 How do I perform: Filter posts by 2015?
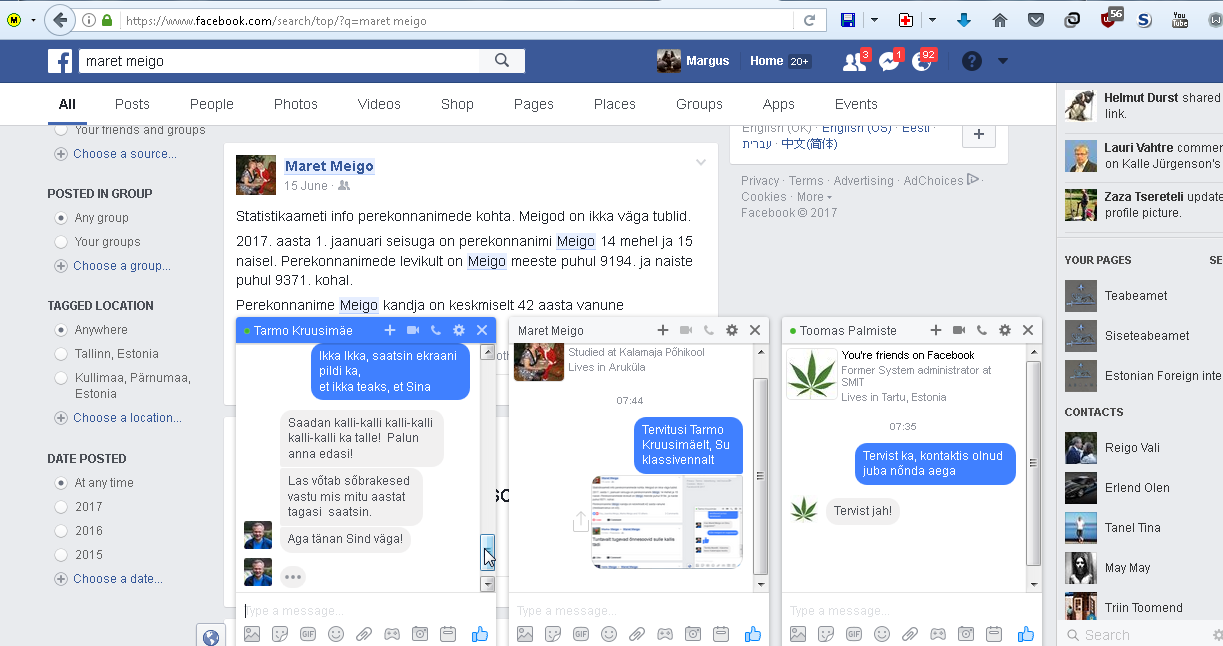click(62, 555)
